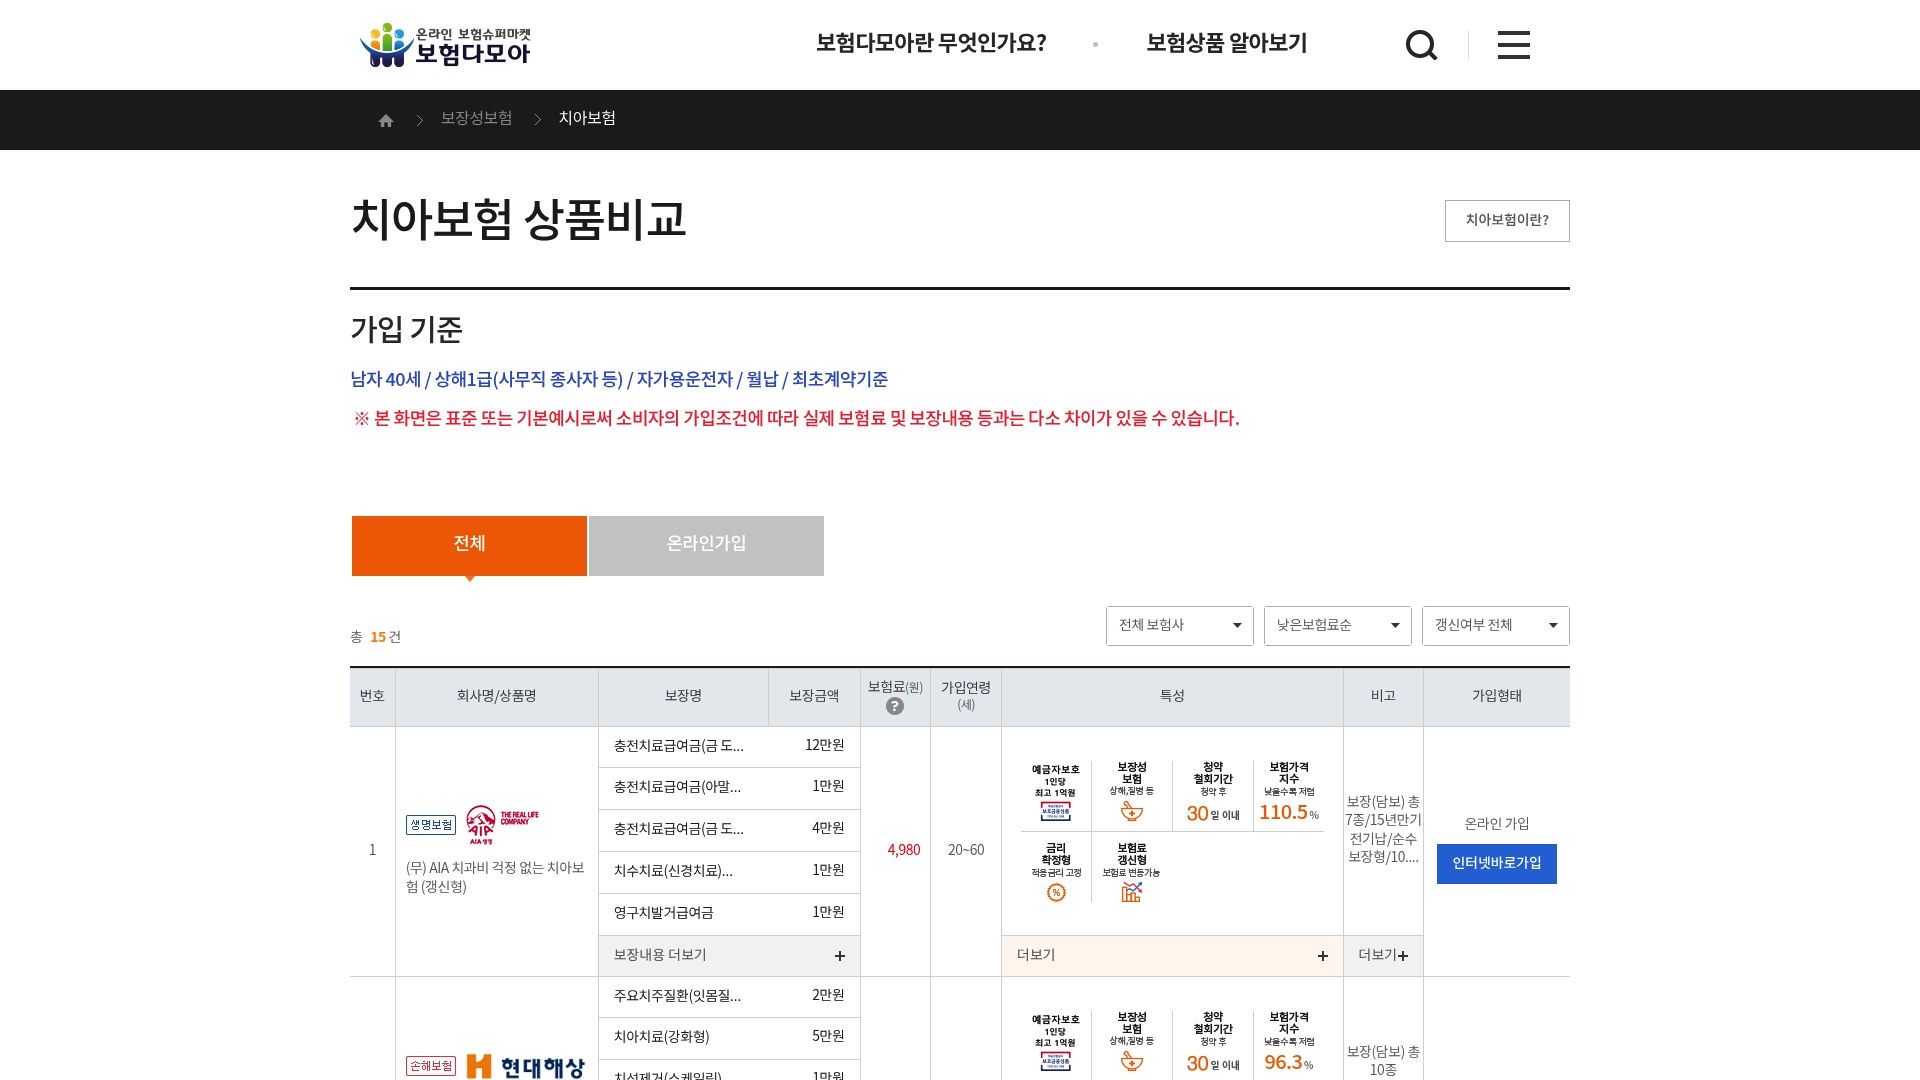Image resolution: width=1920 pixels, height=1080 pixels.
Task: Select the 전체 tab
Action: pyautogui.click(x=469, y=545)
